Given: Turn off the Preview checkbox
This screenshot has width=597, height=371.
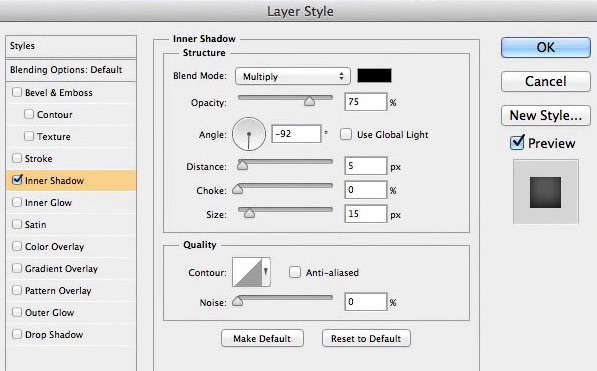Looking at the screenshot, I should 517,143.
